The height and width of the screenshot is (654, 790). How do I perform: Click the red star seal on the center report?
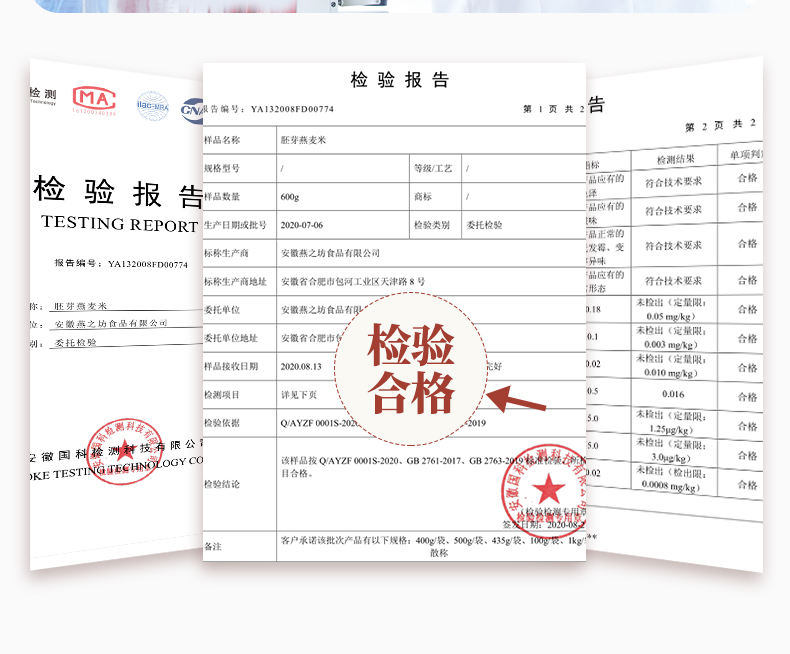546,487
